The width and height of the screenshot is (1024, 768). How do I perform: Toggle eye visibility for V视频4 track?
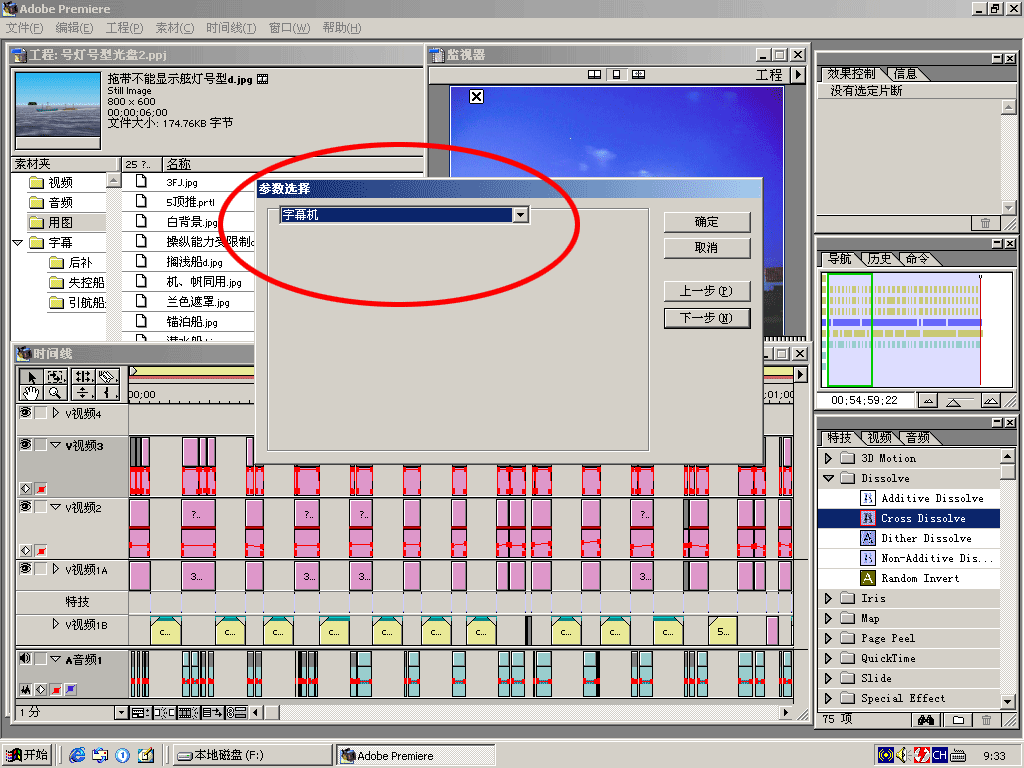coord(25,412)
